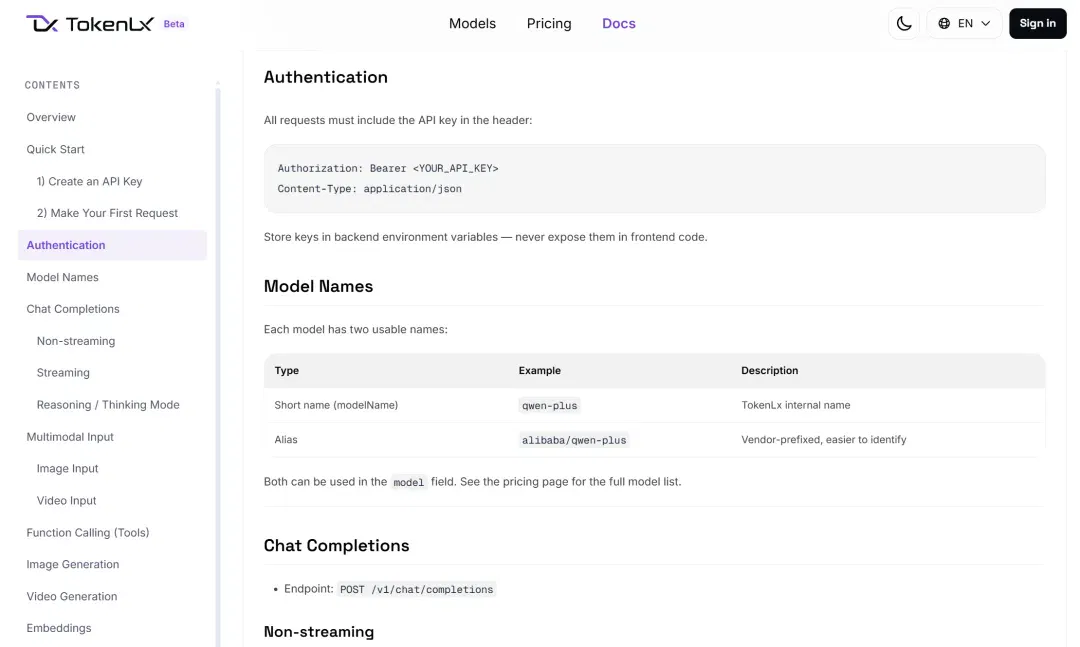Select '1) Create an API Key' entry
The height and width of the screenshot is (647, 1080).
[x=90, y=181]
